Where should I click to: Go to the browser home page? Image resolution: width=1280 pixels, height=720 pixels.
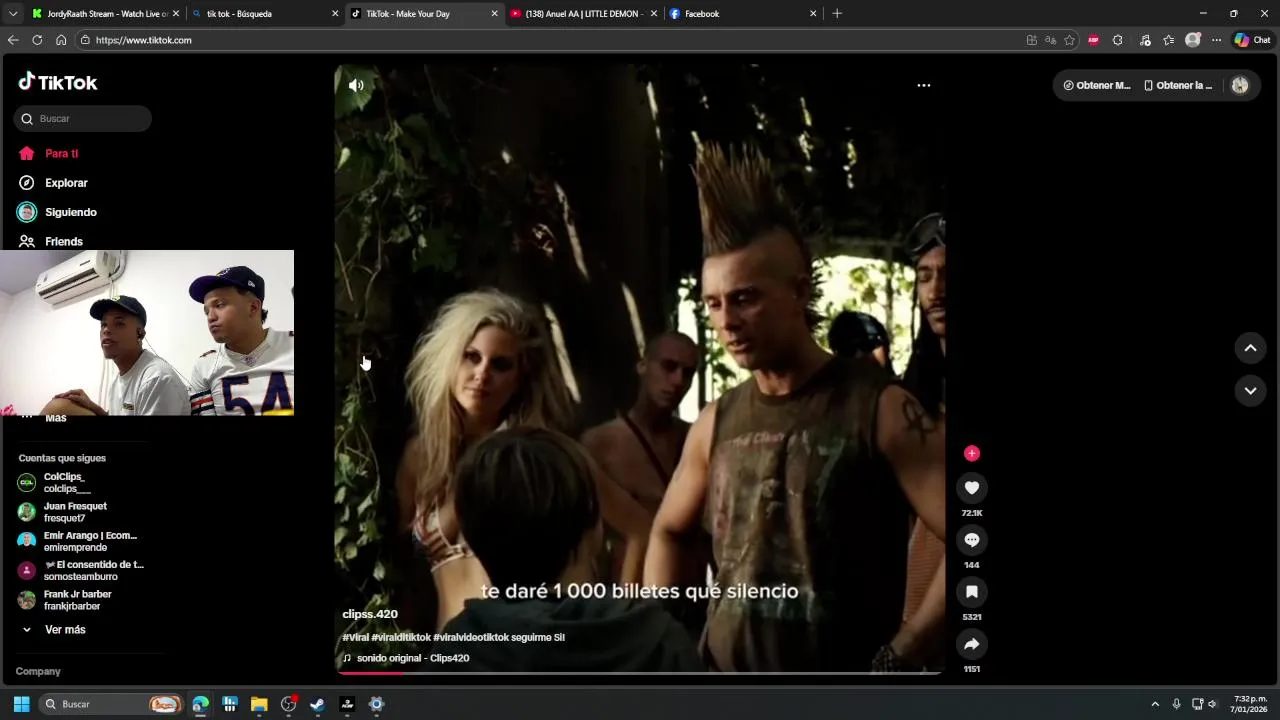tap(61, 40)
